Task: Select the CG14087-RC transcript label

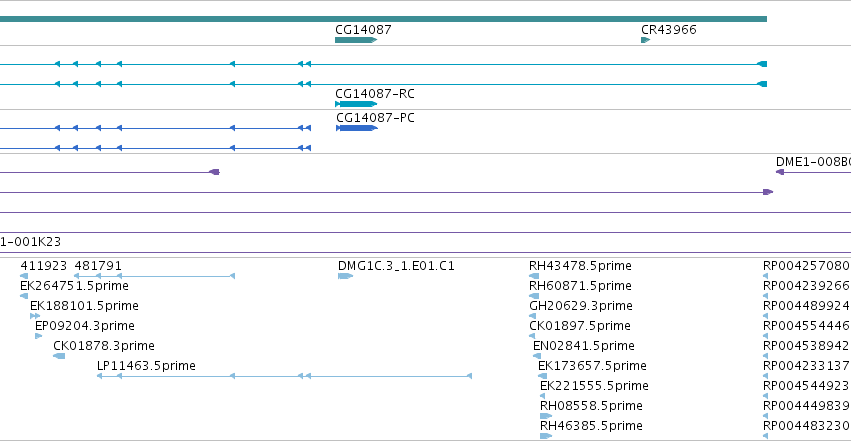Action: [x=375, y=94]
